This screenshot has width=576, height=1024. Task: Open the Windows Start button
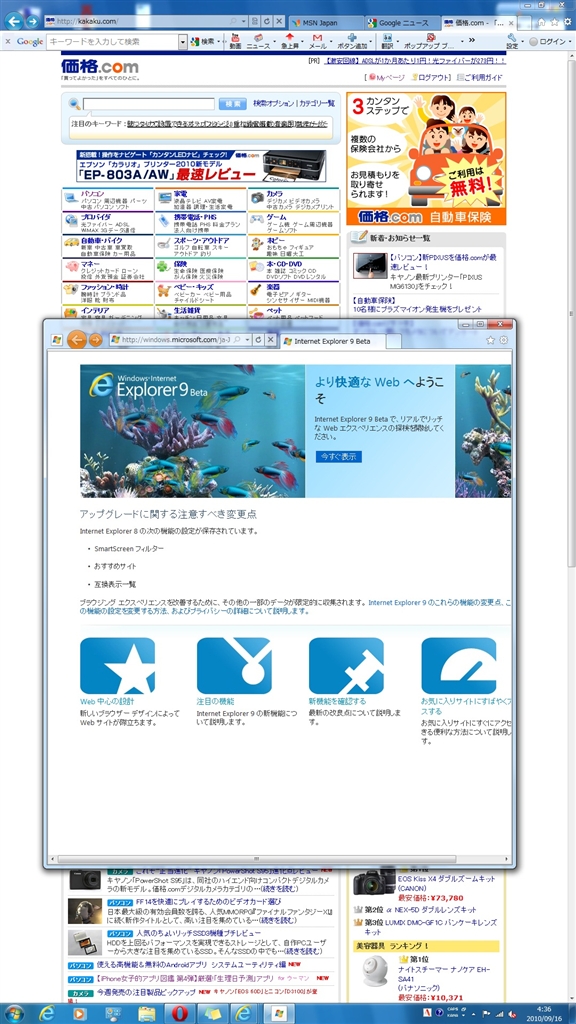pyautogui.click(x=14, y=1013)
